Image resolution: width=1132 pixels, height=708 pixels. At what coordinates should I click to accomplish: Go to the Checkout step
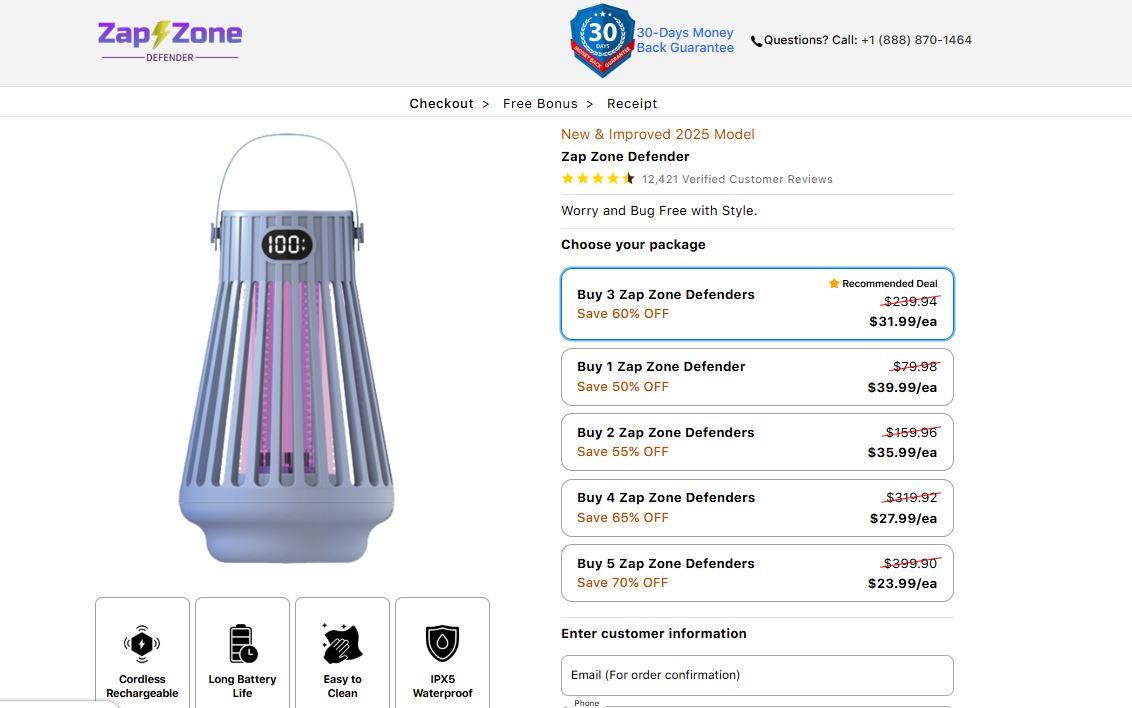(441, 104)
